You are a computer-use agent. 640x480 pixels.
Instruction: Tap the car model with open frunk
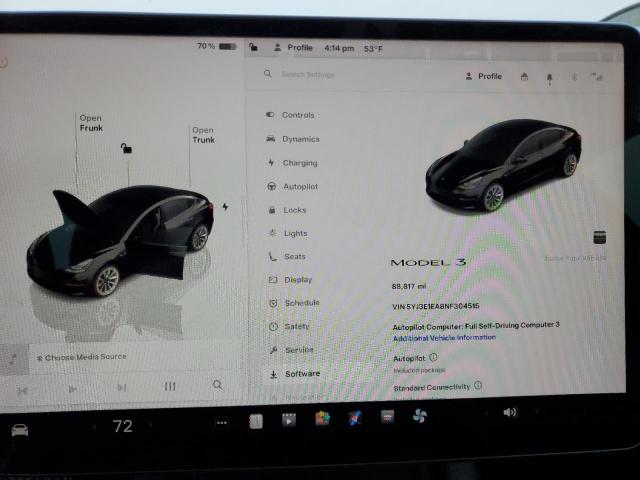pyautogui.click(x=120, y=241)
